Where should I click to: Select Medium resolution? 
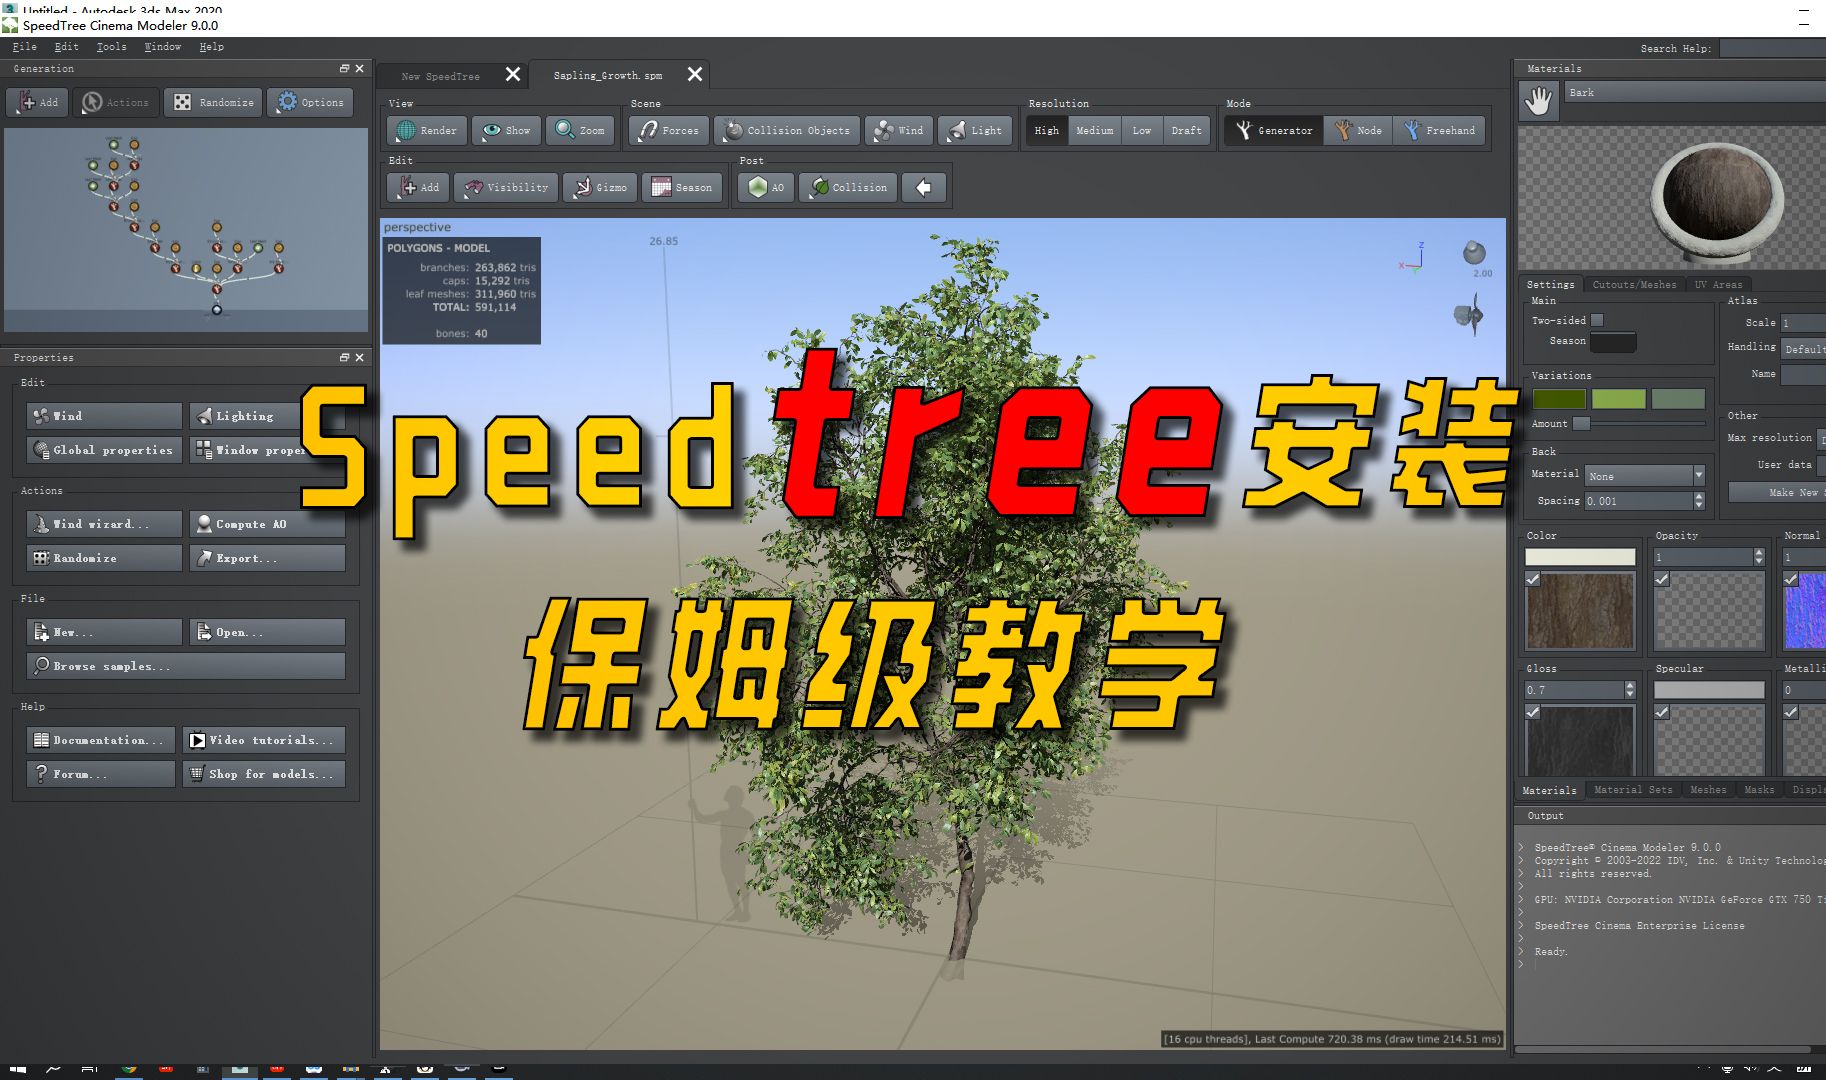[1094, 130]
